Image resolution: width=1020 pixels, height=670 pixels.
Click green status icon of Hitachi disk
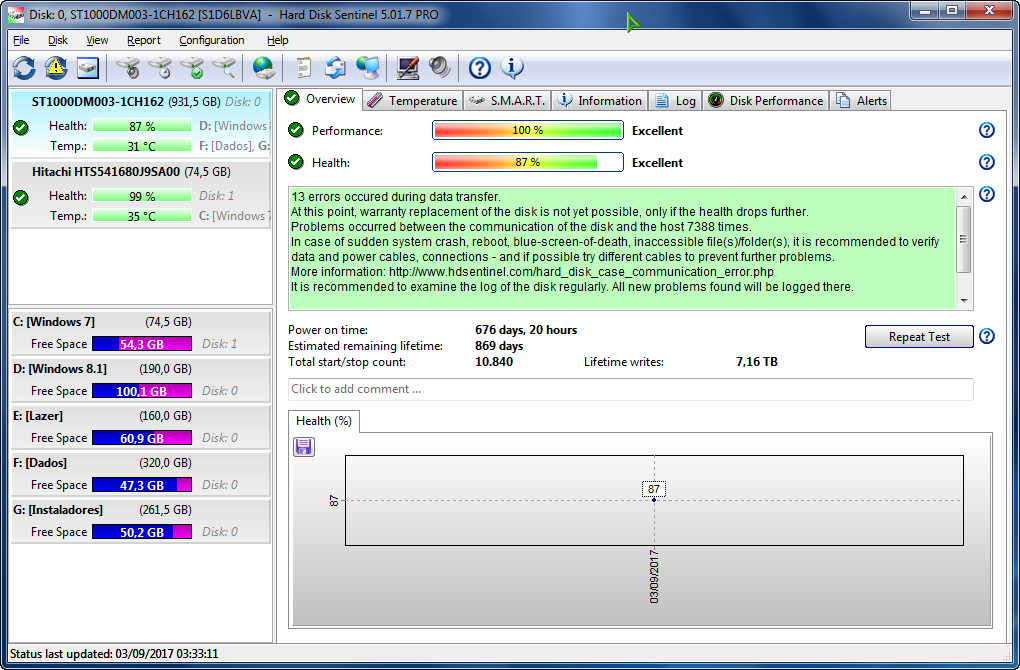21,197
